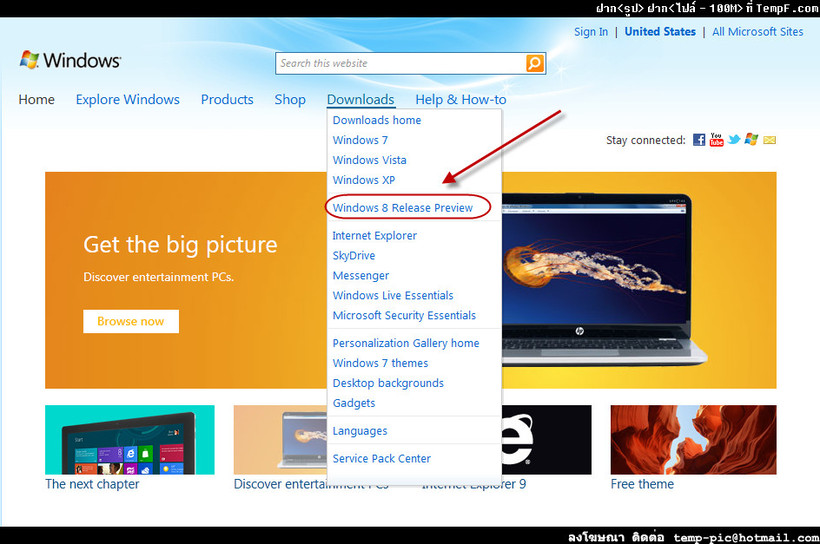Open All Microsoft Sites link
This screenshot has height=544, width=820.
click(757, 32)
